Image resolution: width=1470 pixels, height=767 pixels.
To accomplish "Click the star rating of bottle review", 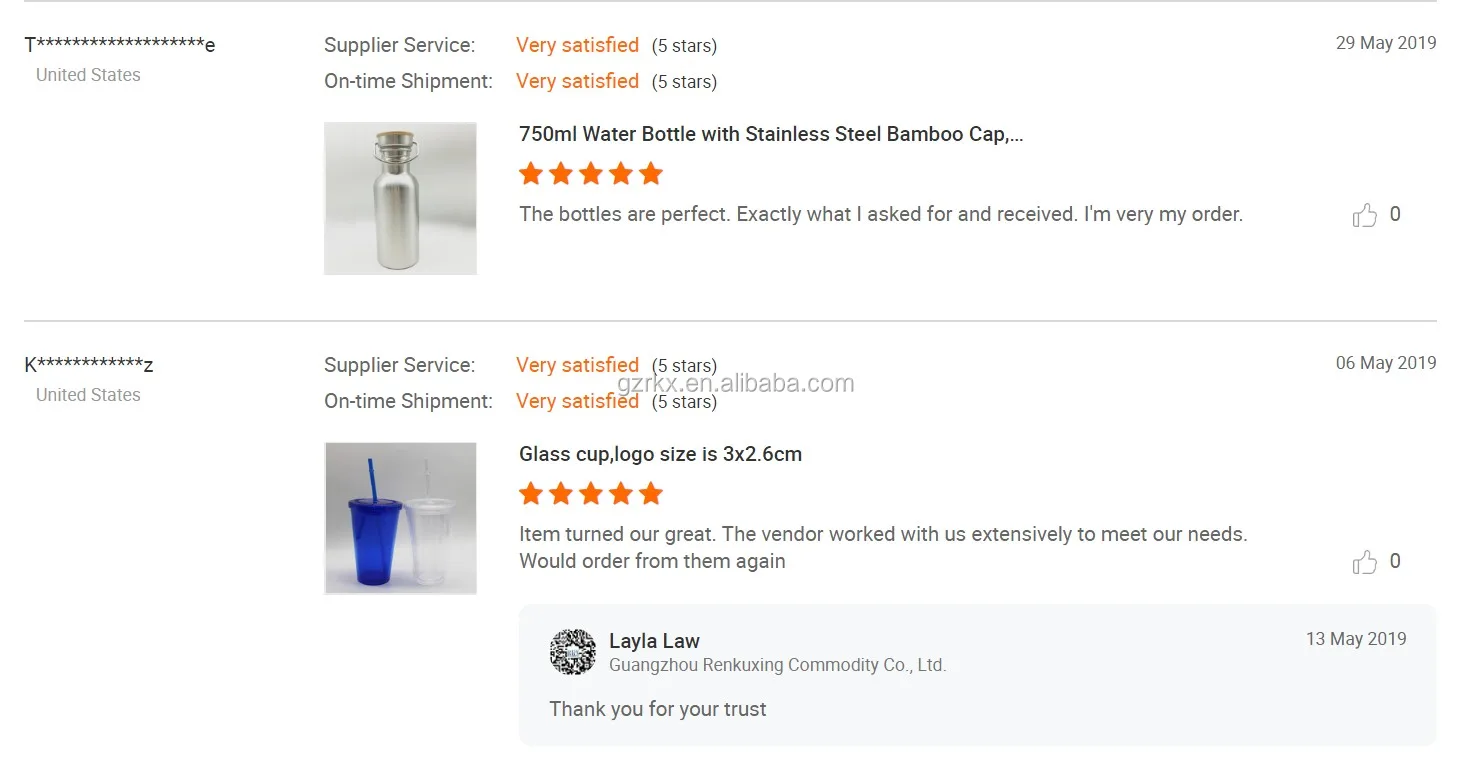I will pos(591,174).
